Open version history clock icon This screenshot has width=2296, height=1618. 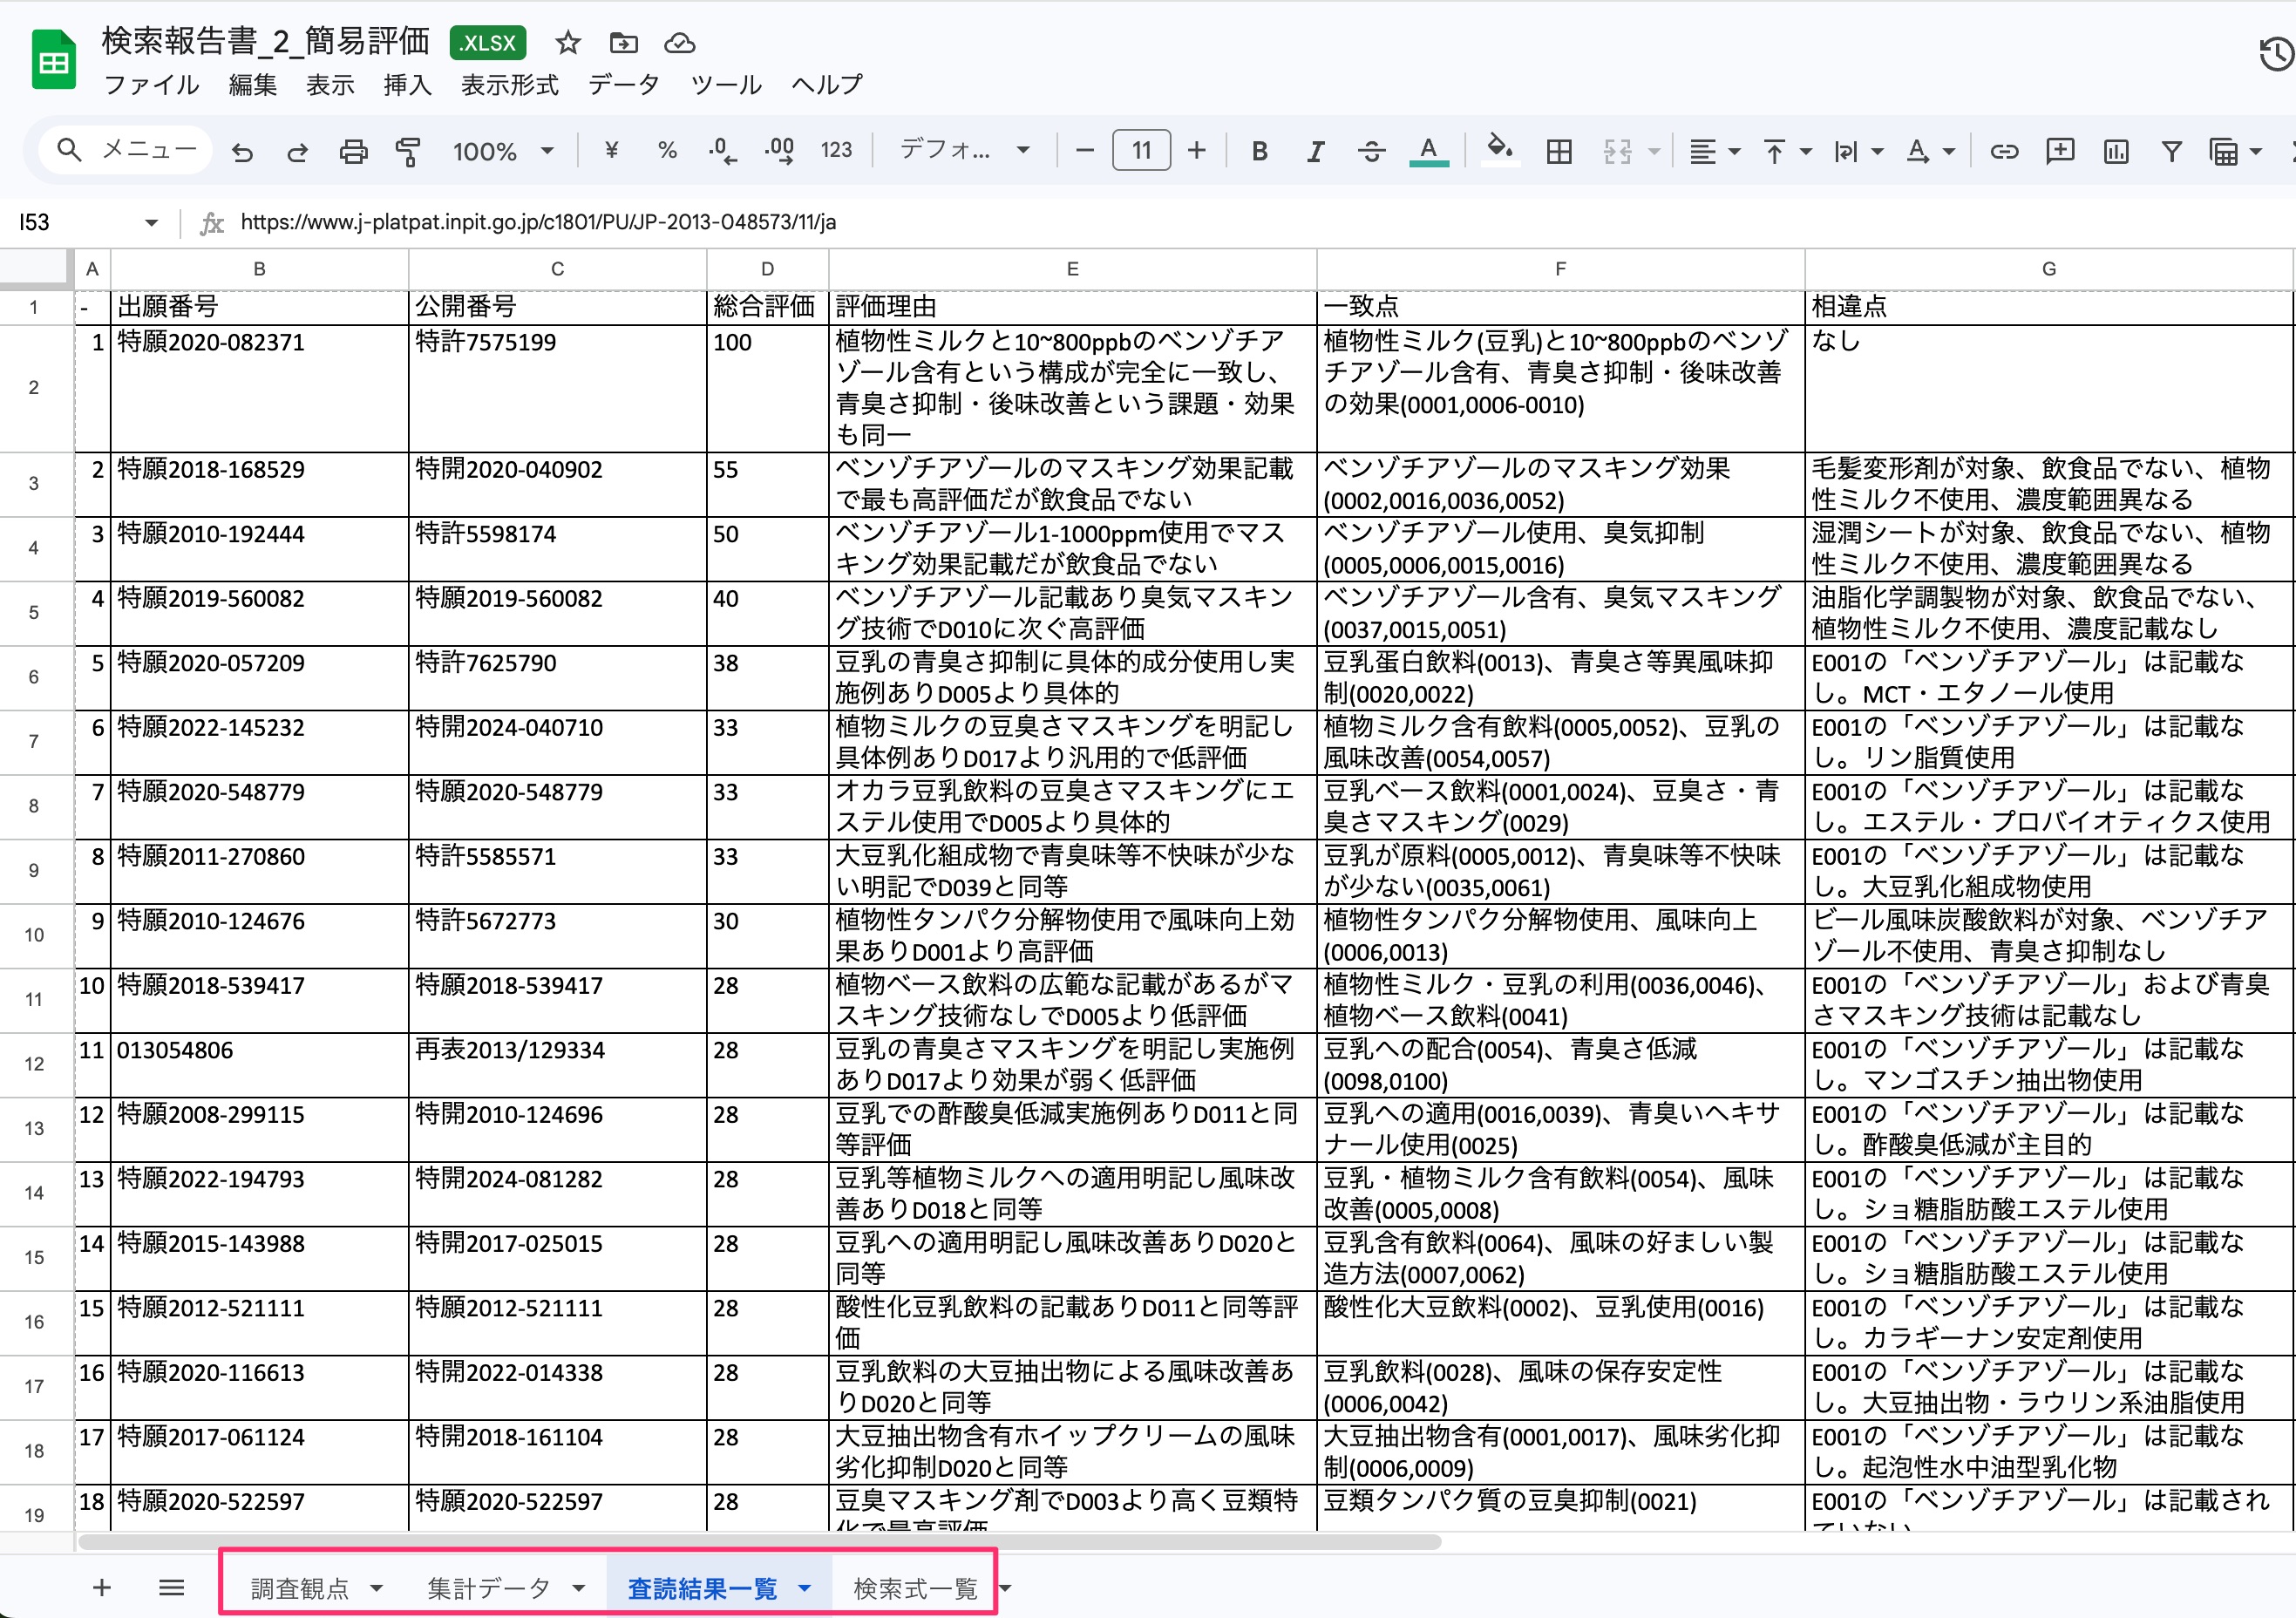tap(2276, 53)
